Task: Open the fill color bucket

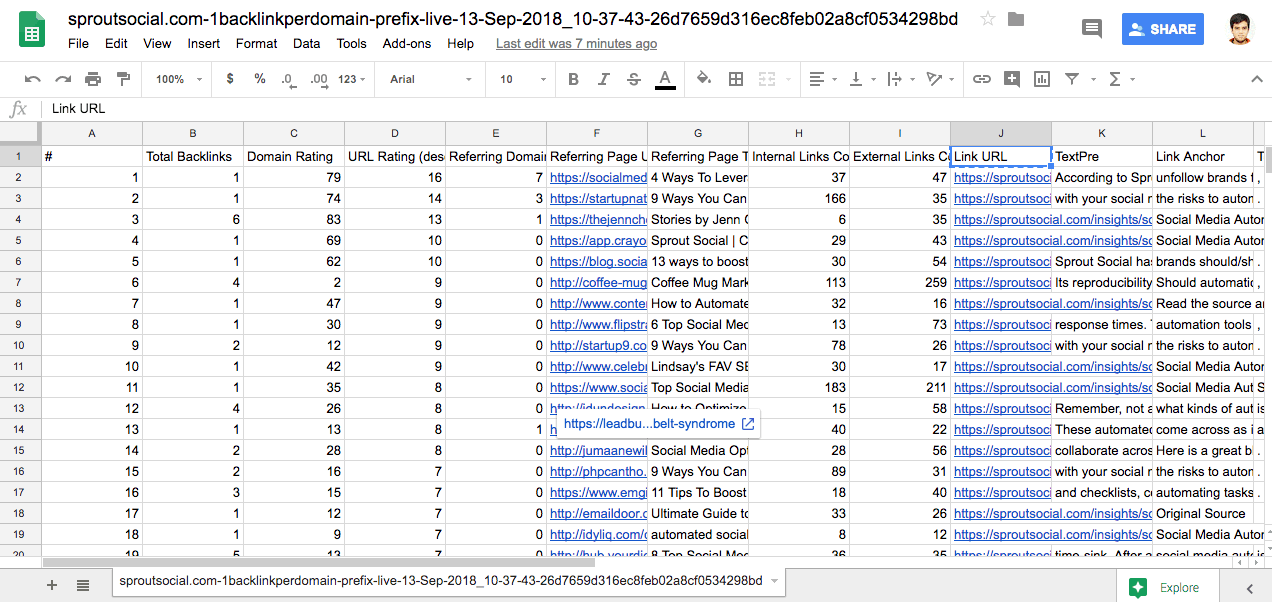Action: 703,79
